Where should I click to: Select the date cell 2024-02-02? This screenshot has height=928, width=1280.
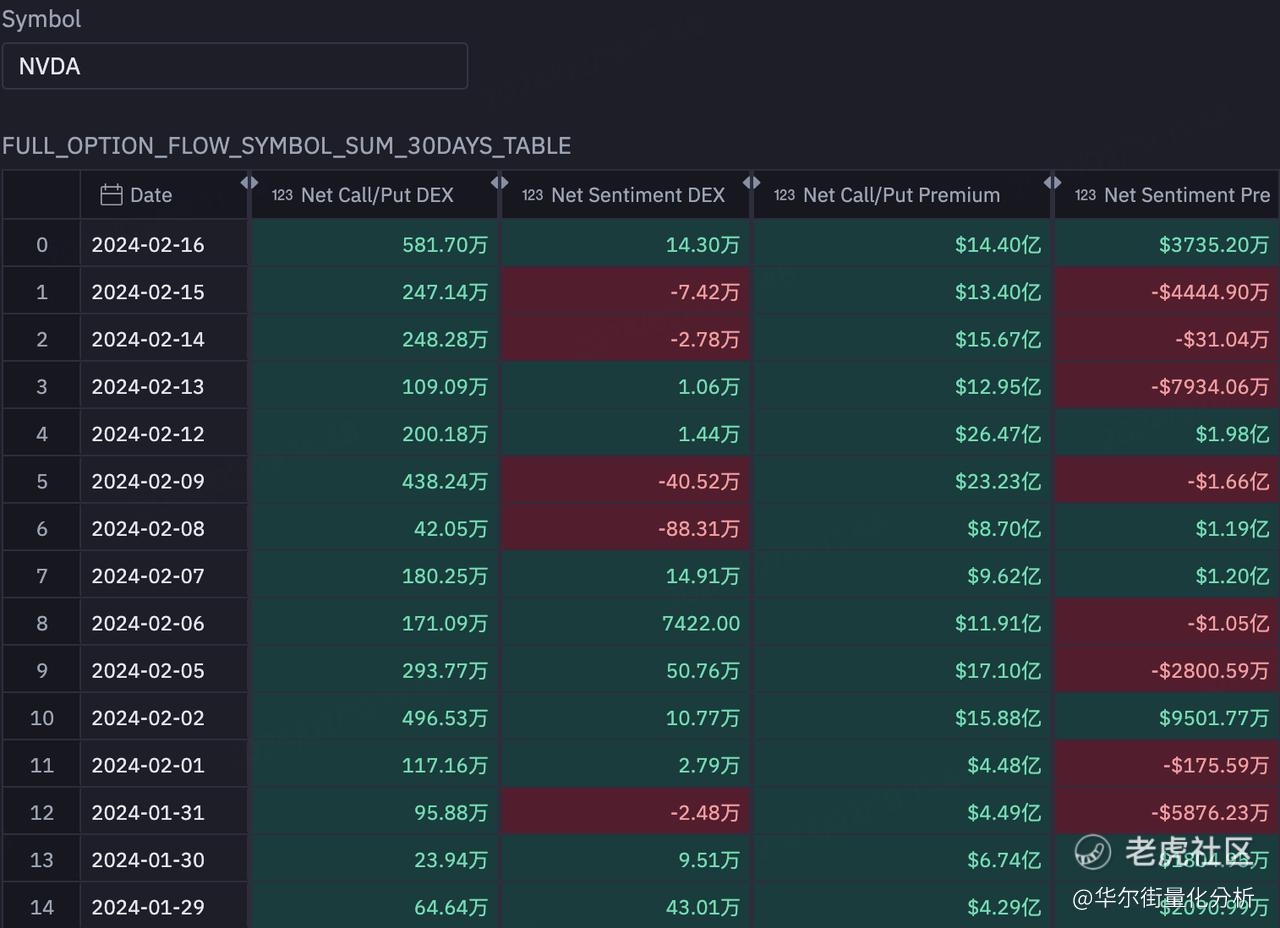coord(164,718)
